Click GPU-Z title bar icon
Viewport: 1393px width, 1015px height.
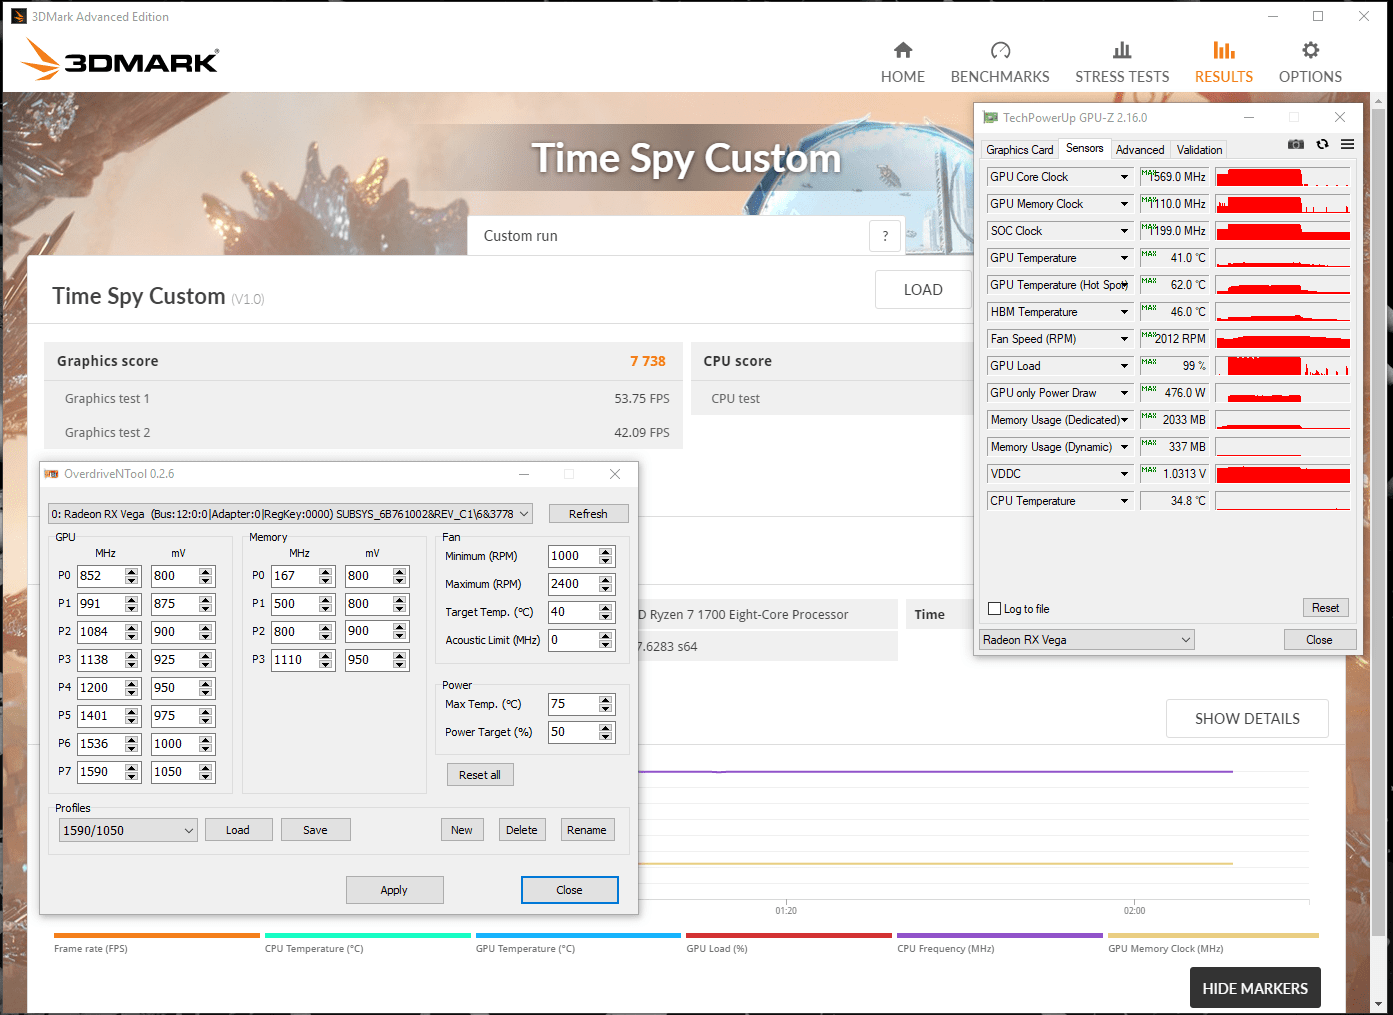[990, 118]
